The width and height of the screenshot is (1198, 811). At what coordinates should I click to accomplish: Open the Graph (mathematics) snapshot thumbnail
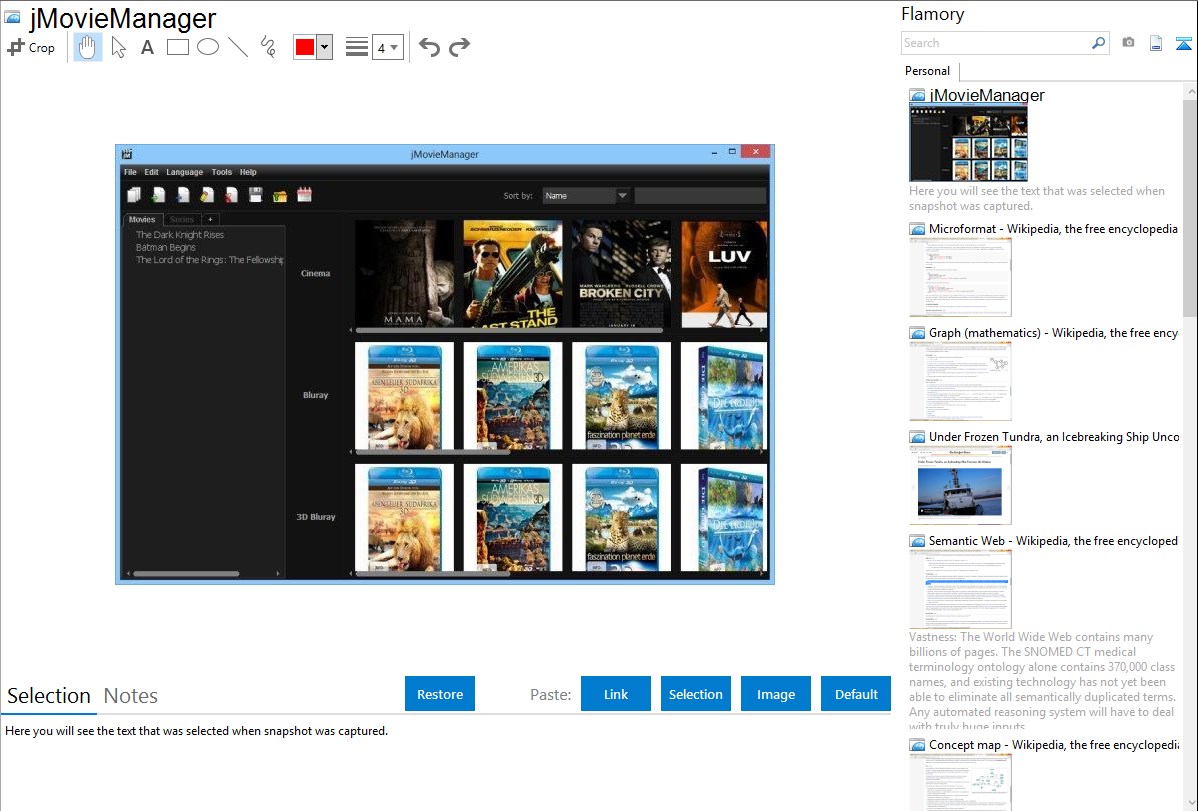click(x=960, y=381)
